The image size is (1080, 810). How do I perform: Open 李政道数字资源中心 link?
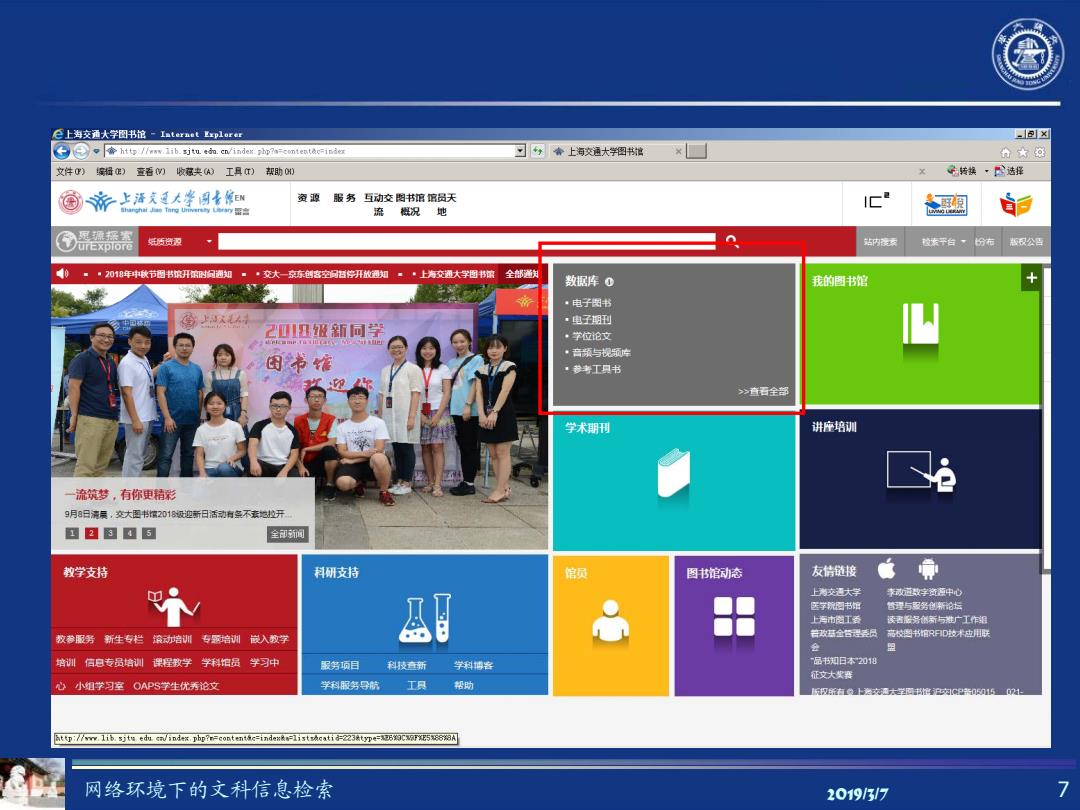pyautogui.click(x=924, y=592)
